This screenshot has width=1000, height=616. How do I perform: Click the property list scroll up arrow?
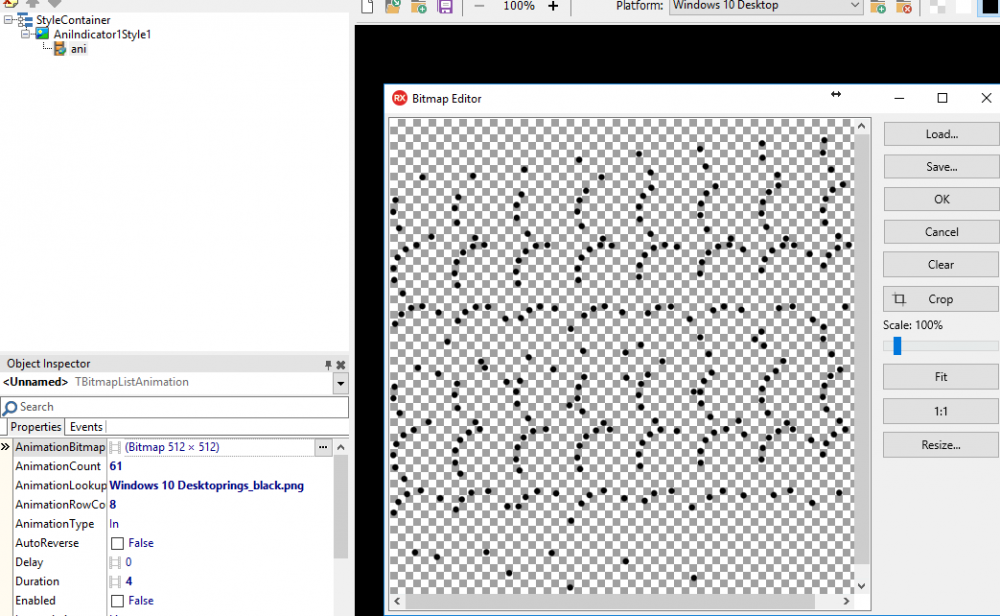(341, 447)
